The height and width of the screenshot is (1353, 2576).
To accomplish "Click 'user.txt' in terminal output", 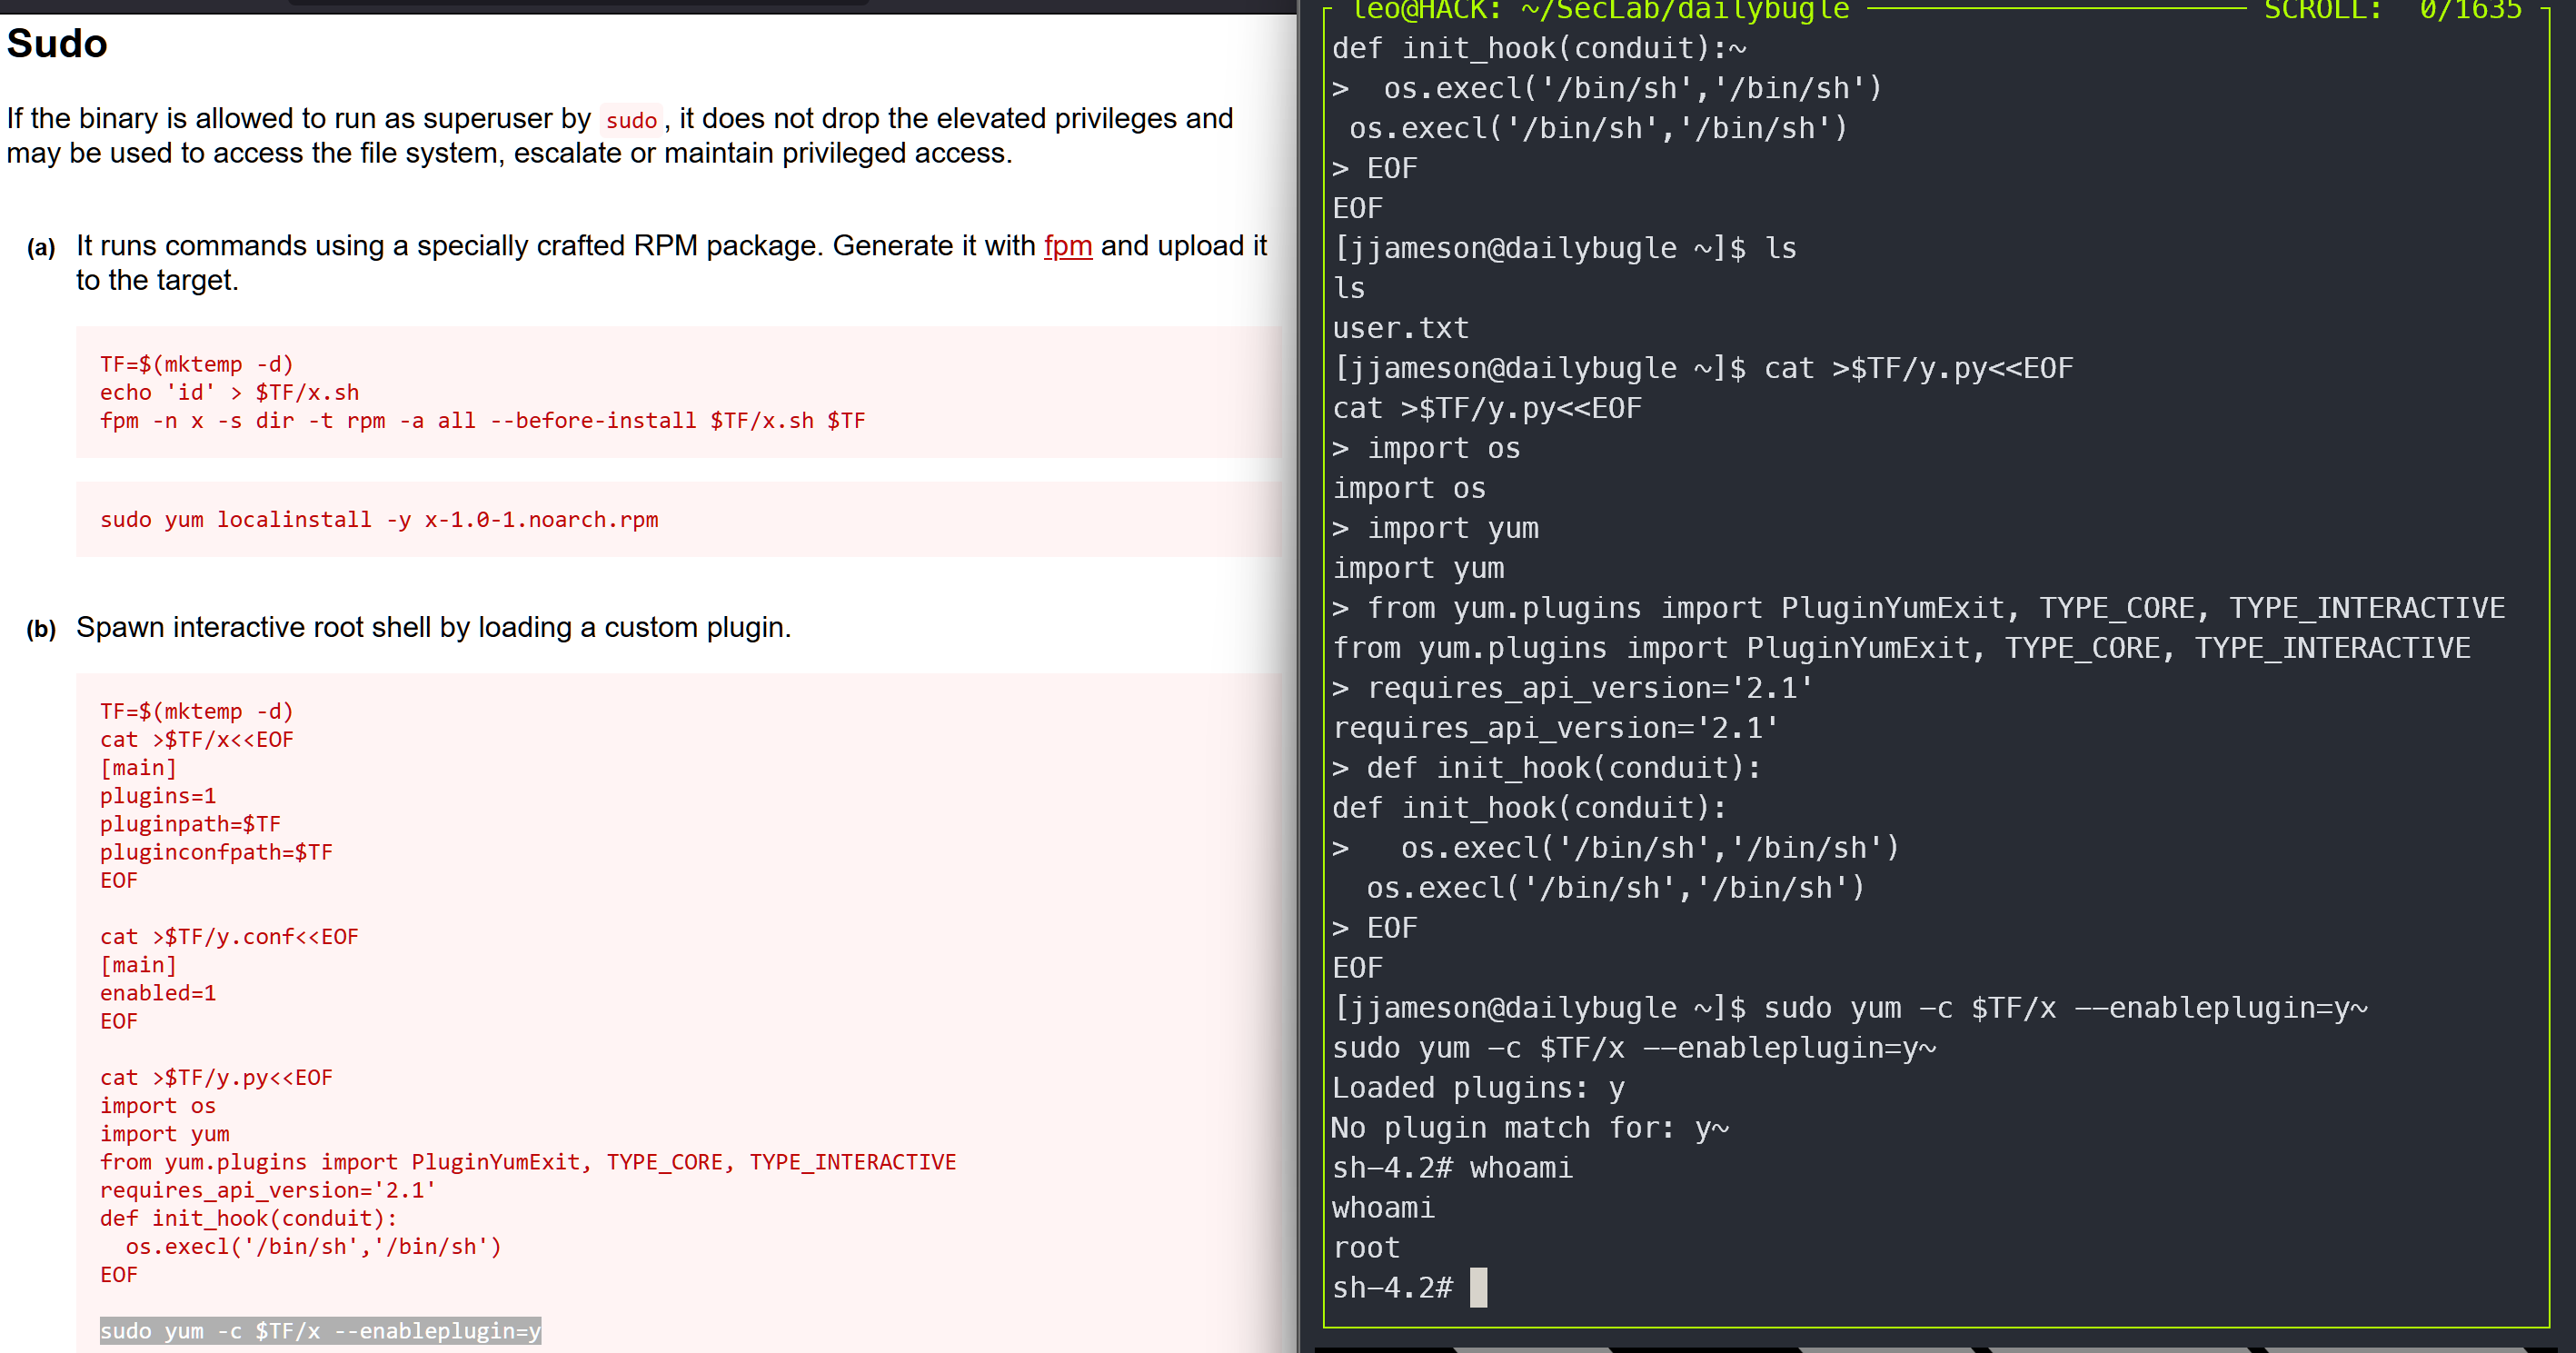I will 1401,328.
